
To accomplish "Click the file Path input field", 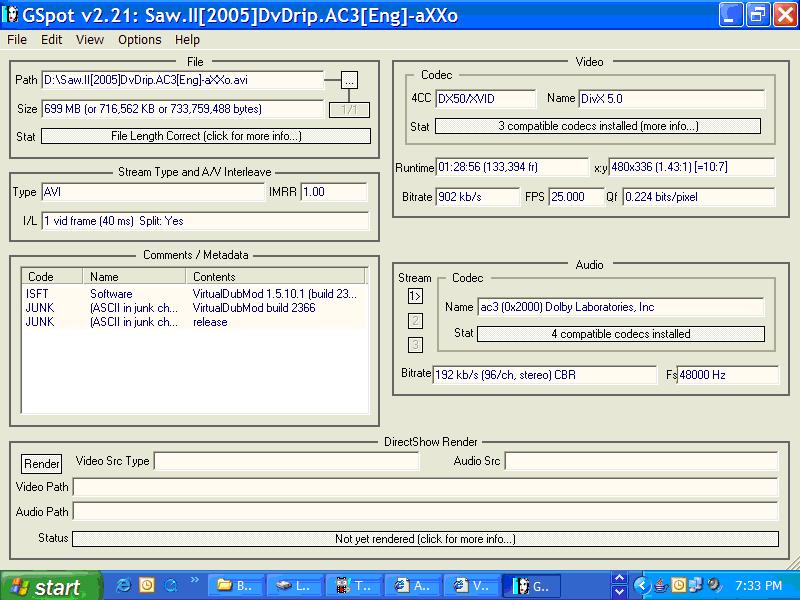I will coord(183,80).
